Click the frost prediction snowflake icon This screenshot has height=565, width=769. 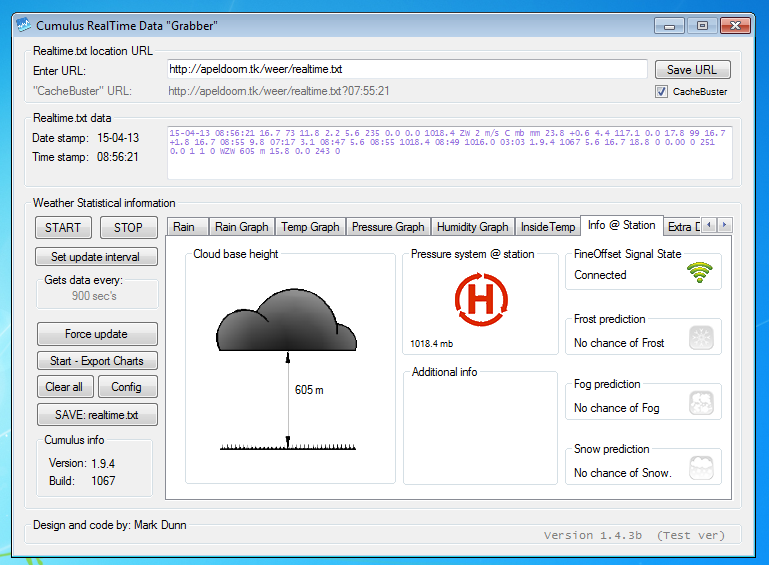702,338
